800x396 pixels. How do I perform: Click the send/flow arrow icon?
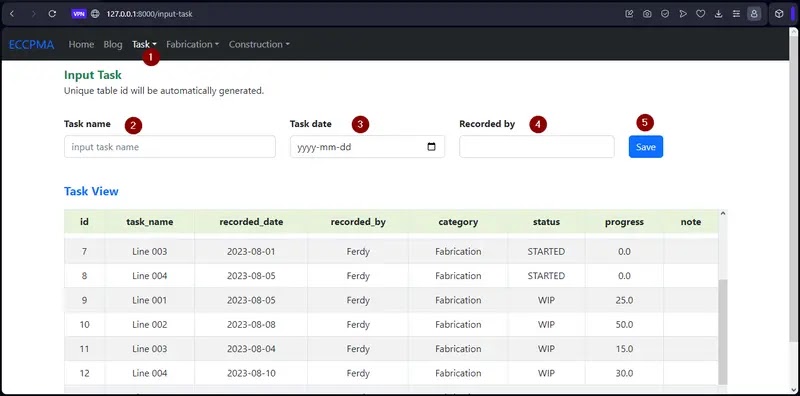(683, 14)
